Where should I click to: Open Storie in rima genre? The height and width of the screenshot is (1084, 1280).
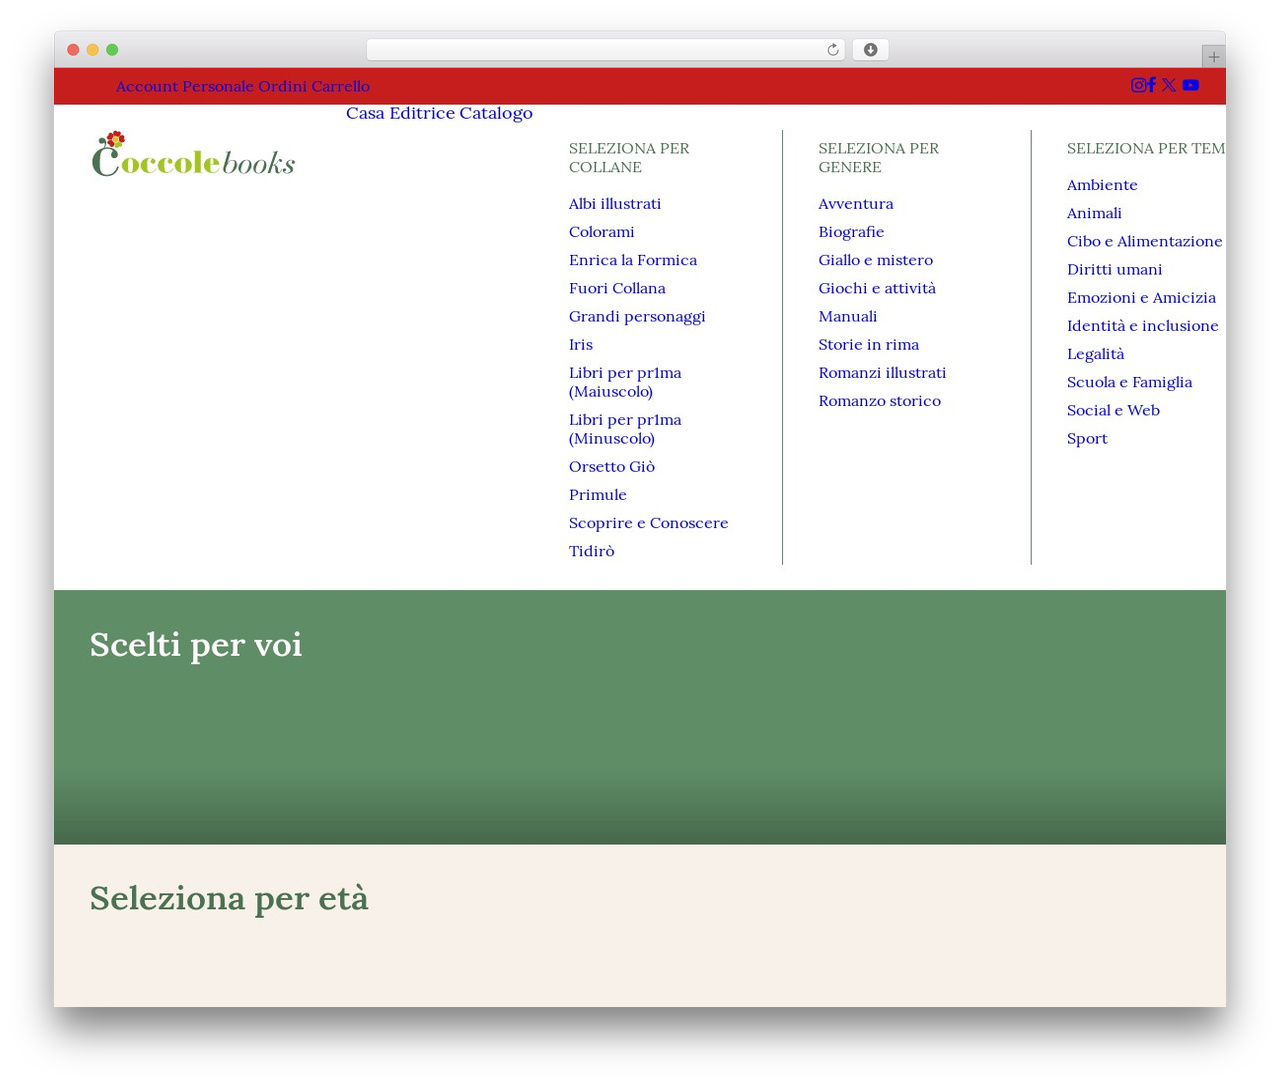(x=869, y=344)
